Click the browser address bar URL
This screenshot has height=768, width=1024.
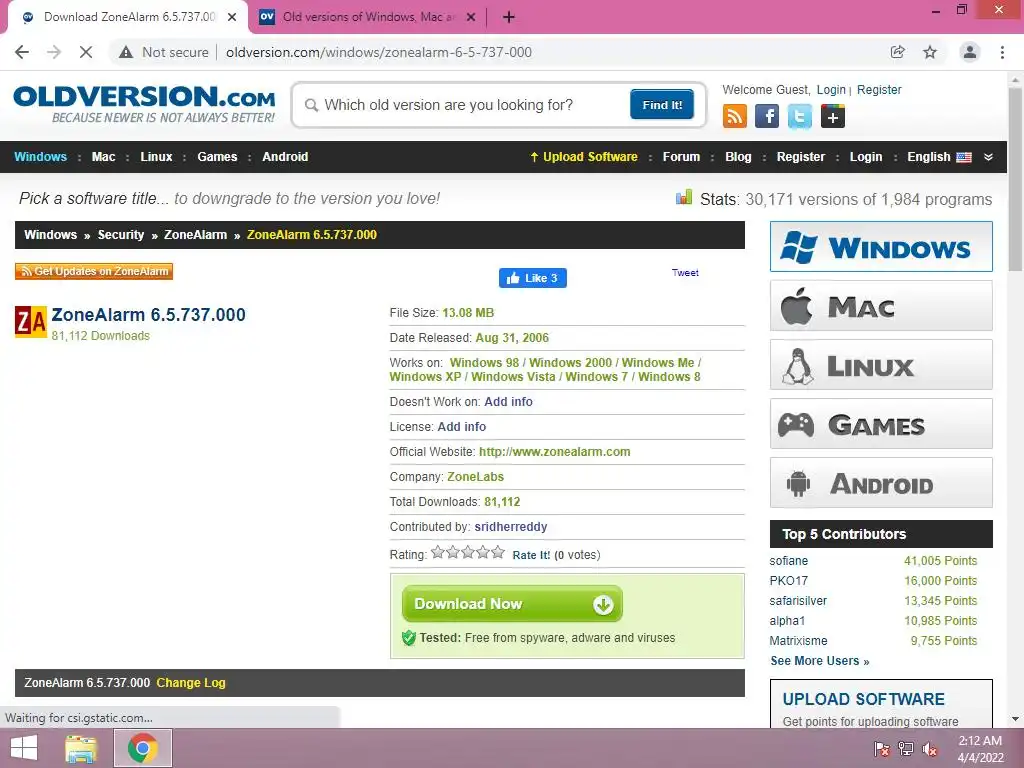379,52
